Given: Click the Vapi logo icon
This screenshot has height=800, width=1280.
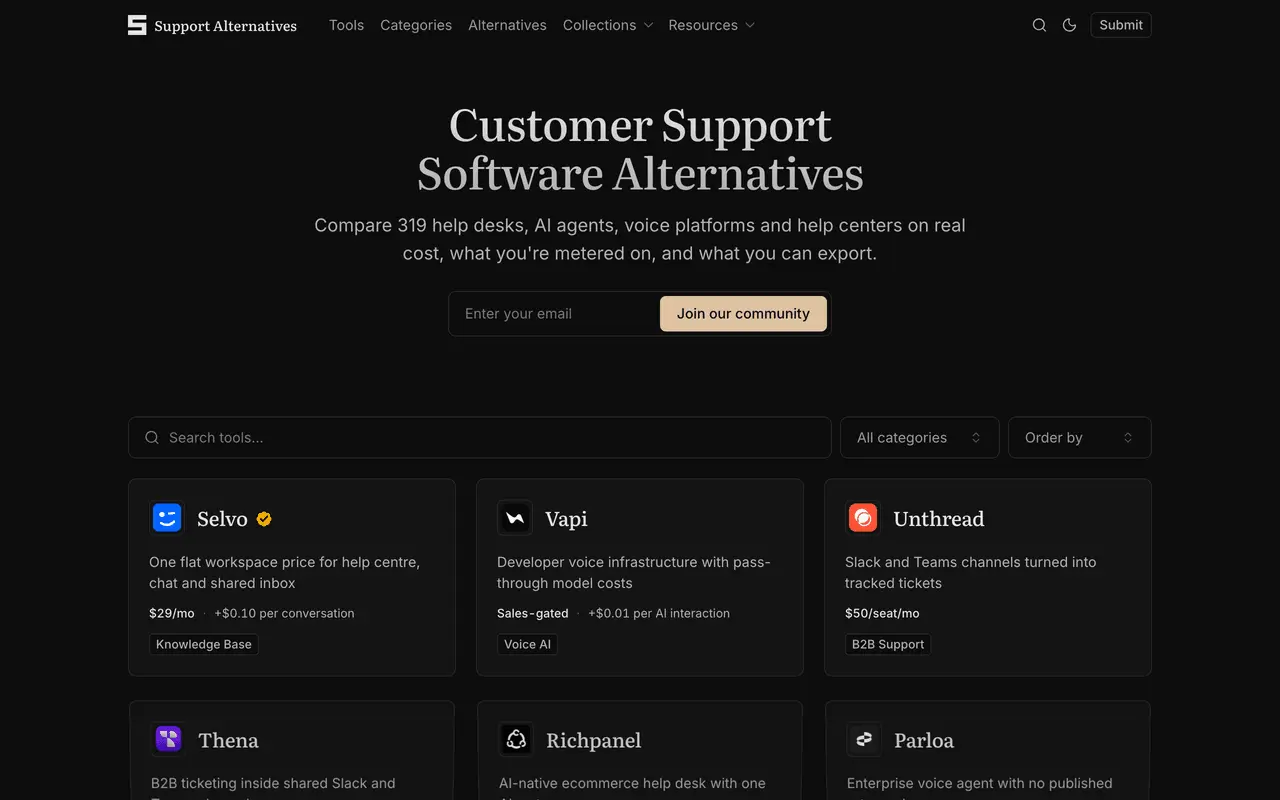Looking at the screenshot, I should [x=515, y=518].
